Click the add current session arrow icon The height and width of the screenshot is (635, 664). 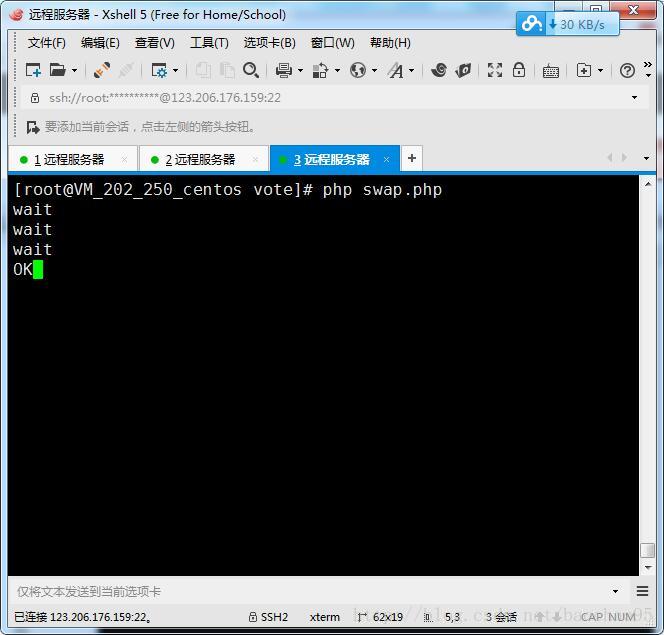pos(33,127)
